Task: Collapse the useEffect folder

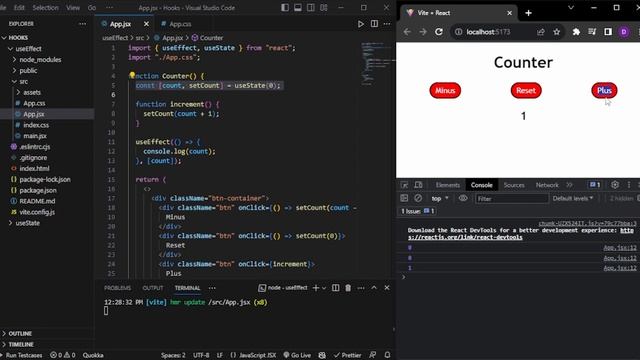Action: (x=28, y=49)
